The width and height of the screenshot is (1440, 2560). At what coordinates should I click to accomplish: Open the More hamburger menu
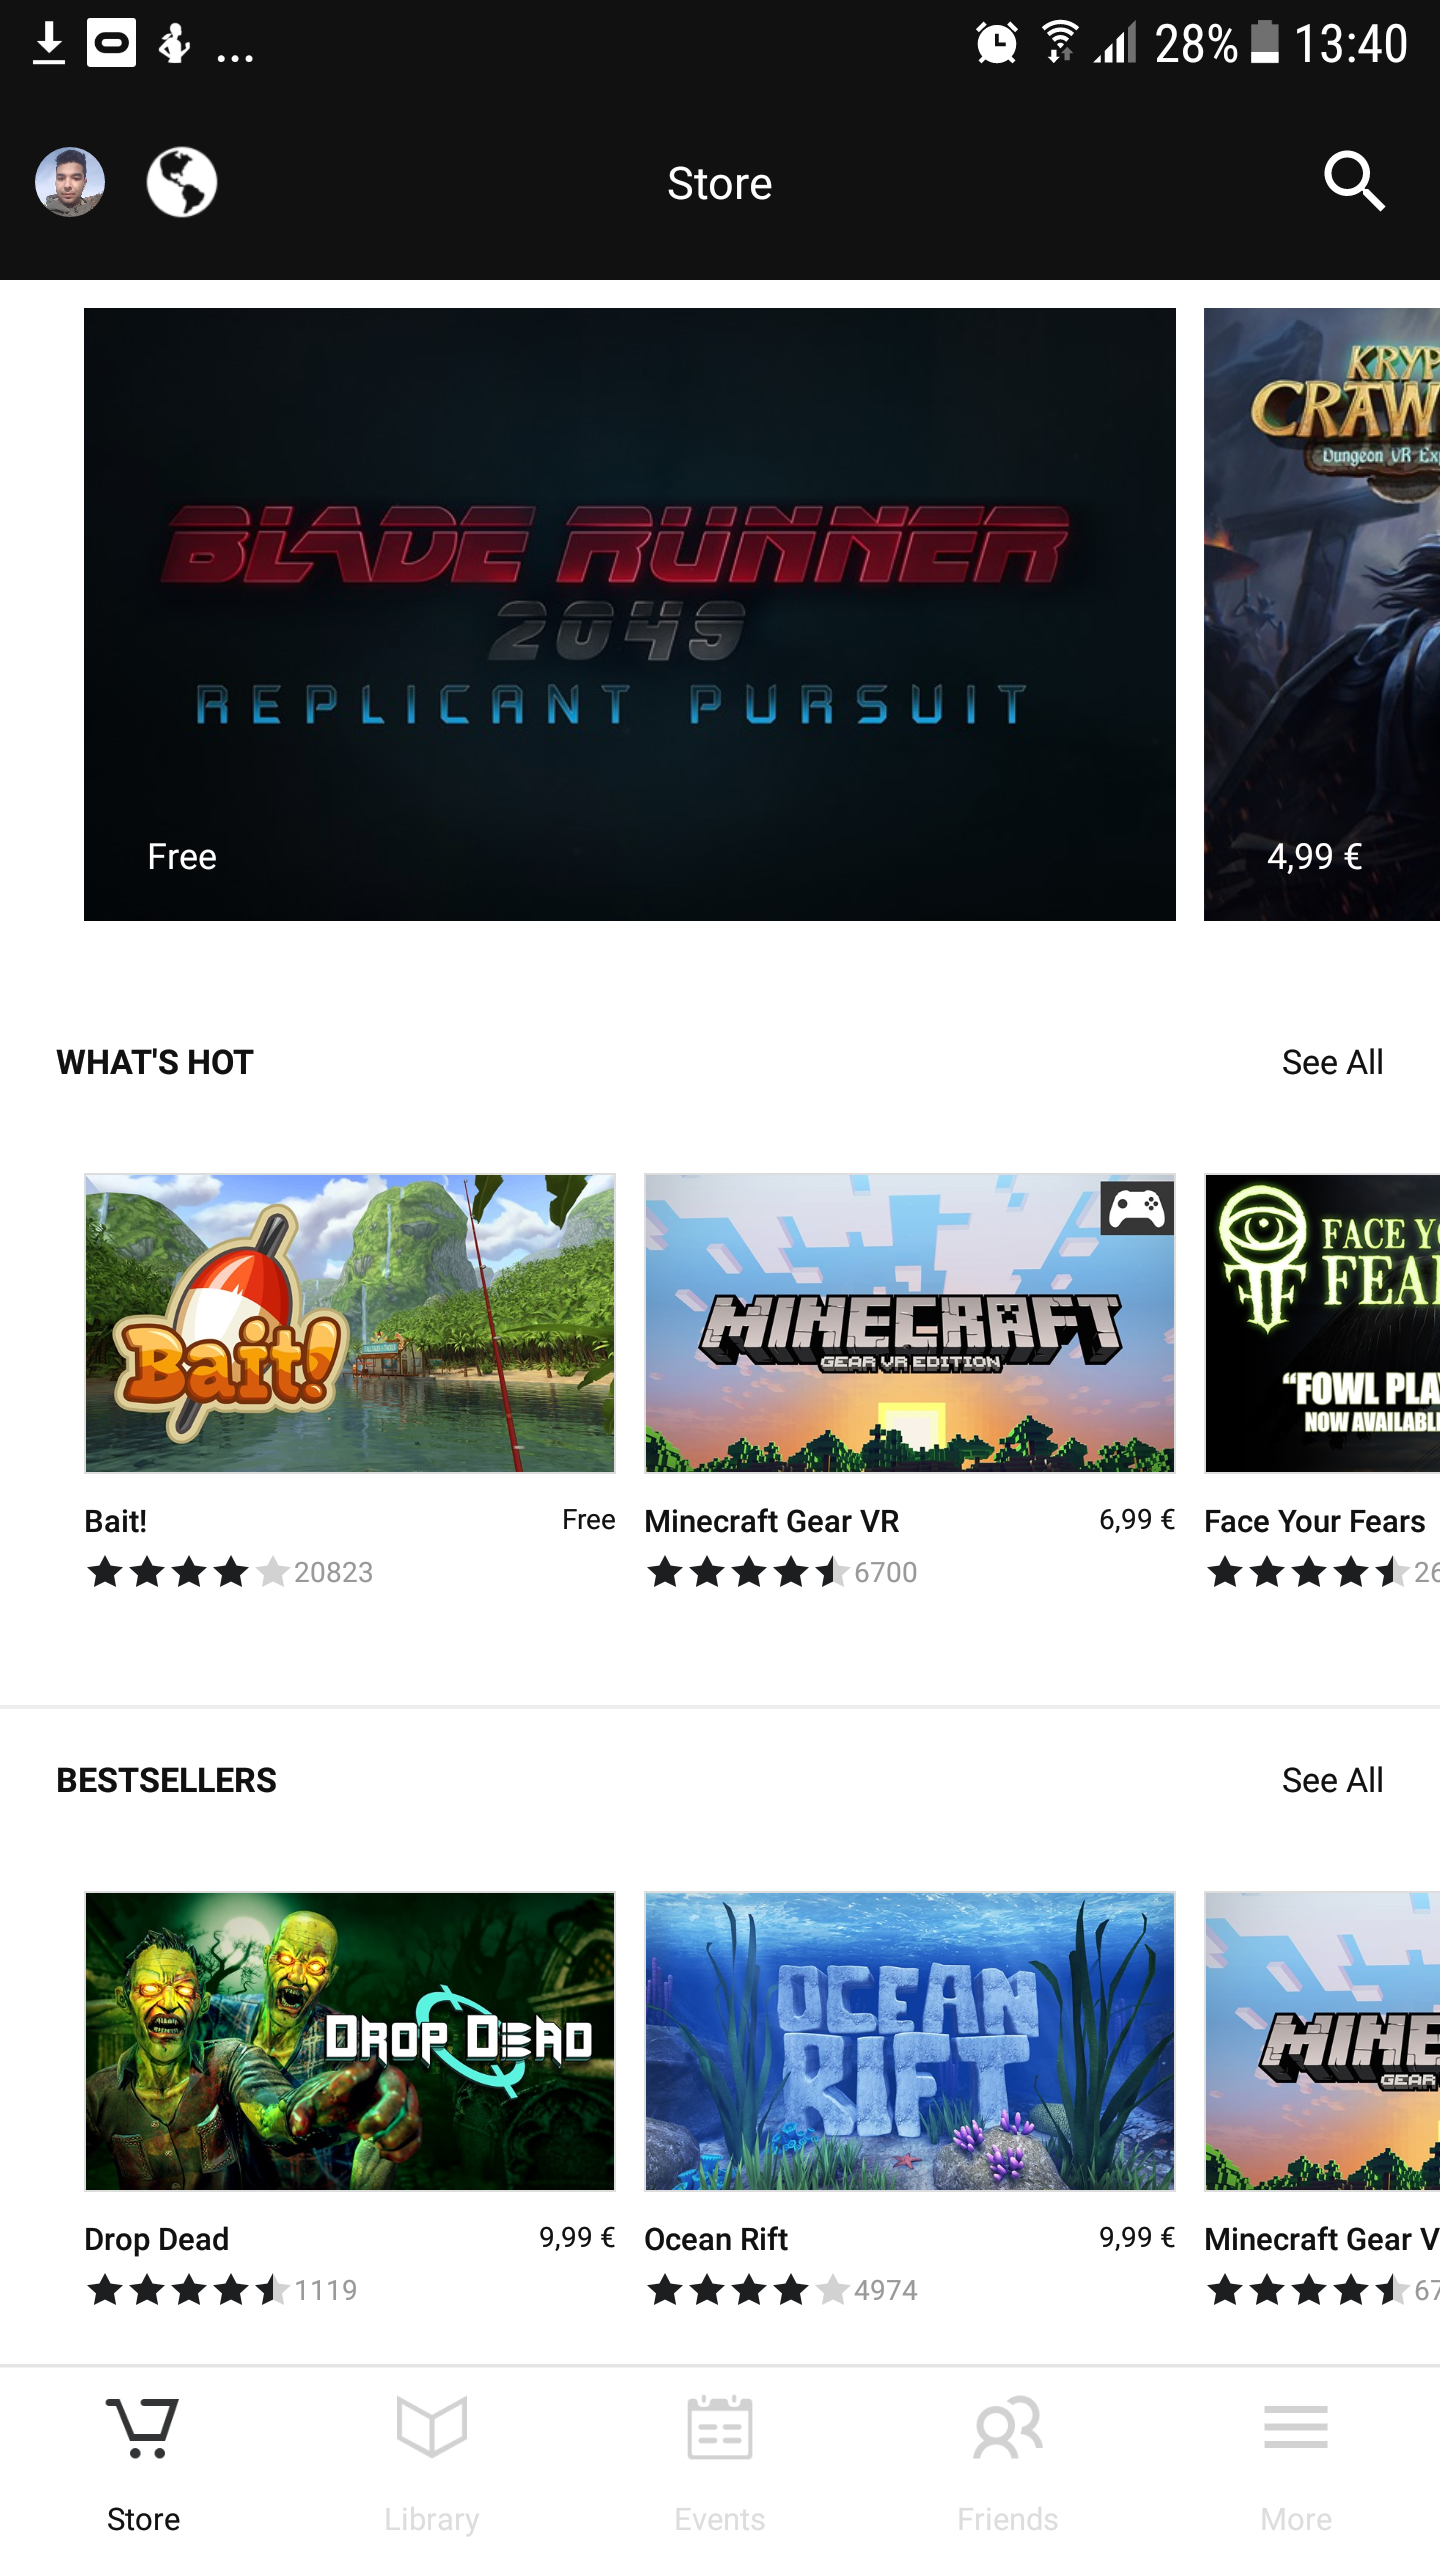[x=1296, y=2427]
